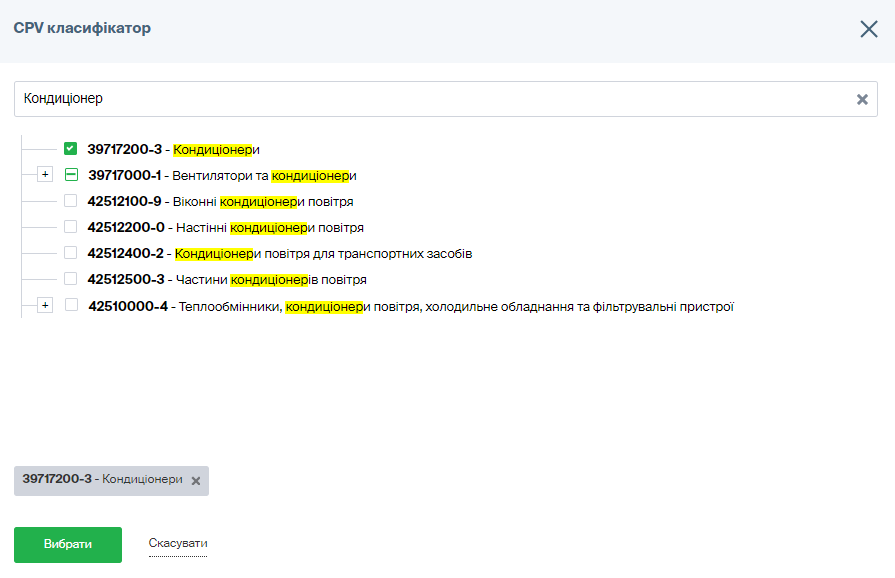
Task: Click the Вибрати button
Action: [x=68, y=545]
